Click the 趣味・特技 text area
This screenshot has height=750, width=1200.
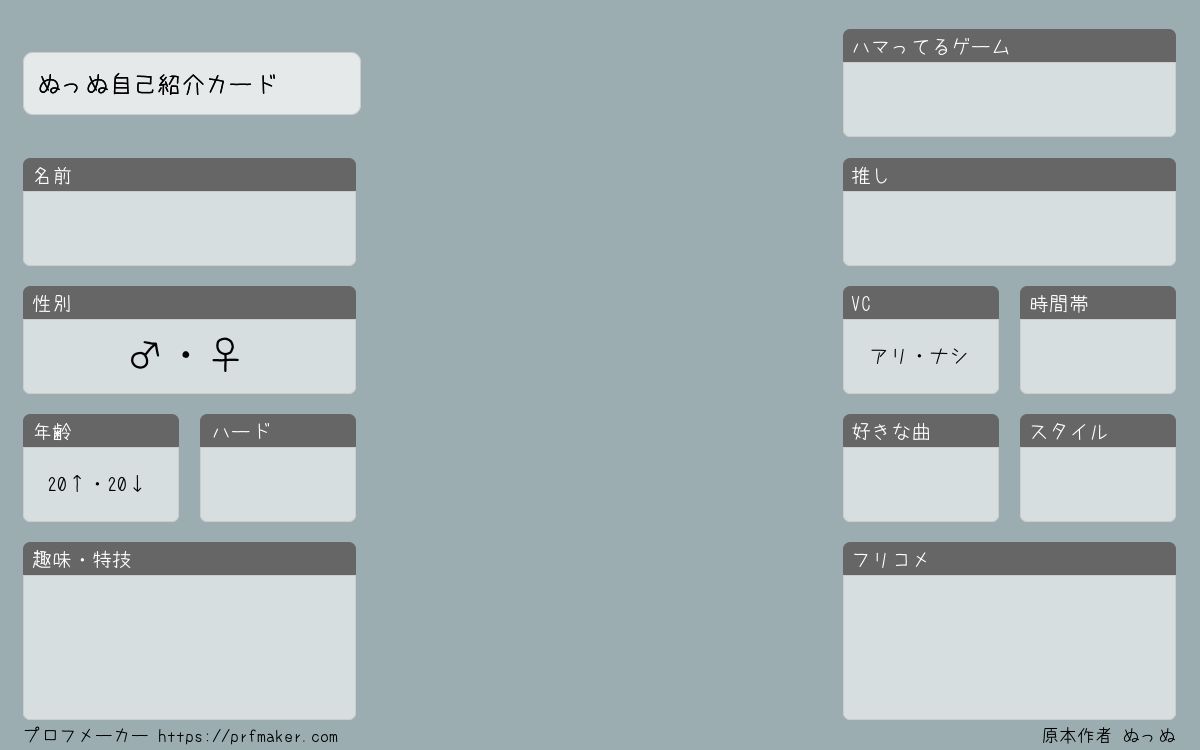pos(189,647)
